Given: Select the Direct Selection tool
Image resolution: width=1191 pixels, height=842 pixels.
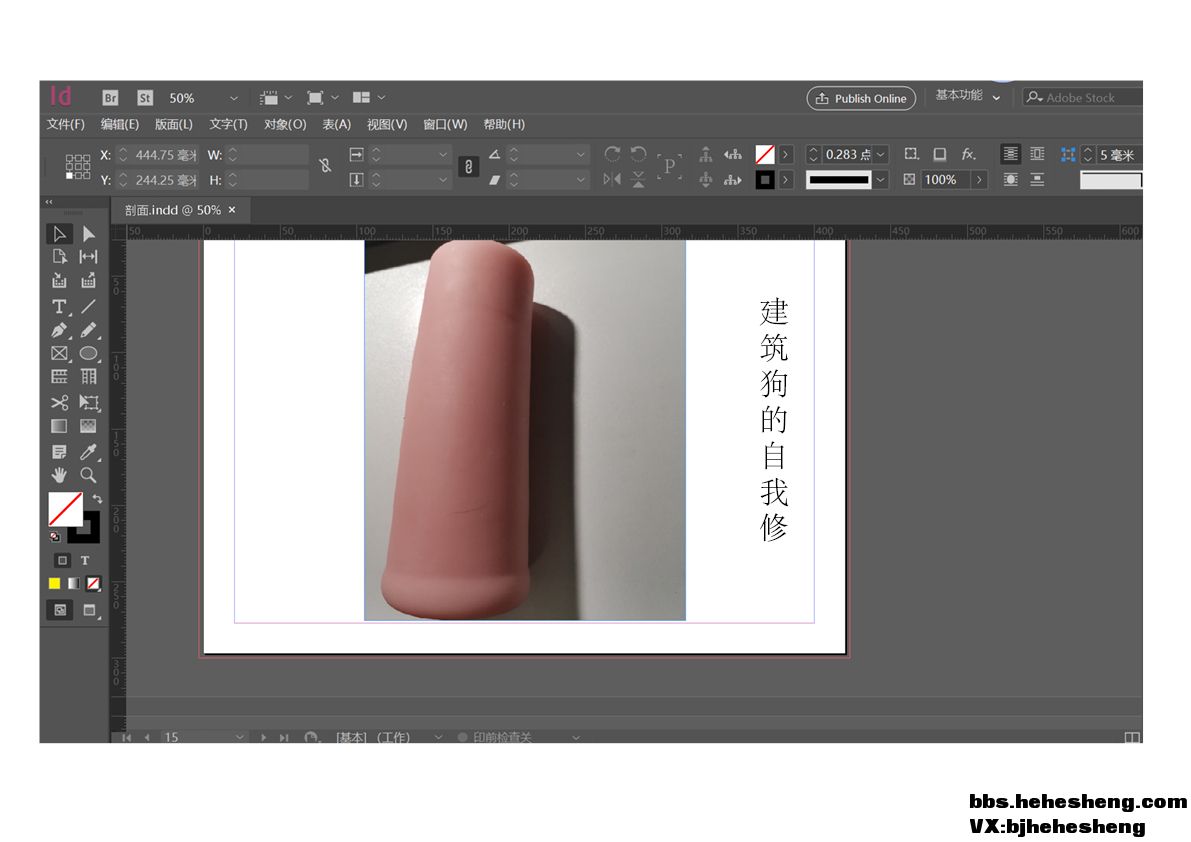Looking at the screenshot, I should click(x=88, y=234).
